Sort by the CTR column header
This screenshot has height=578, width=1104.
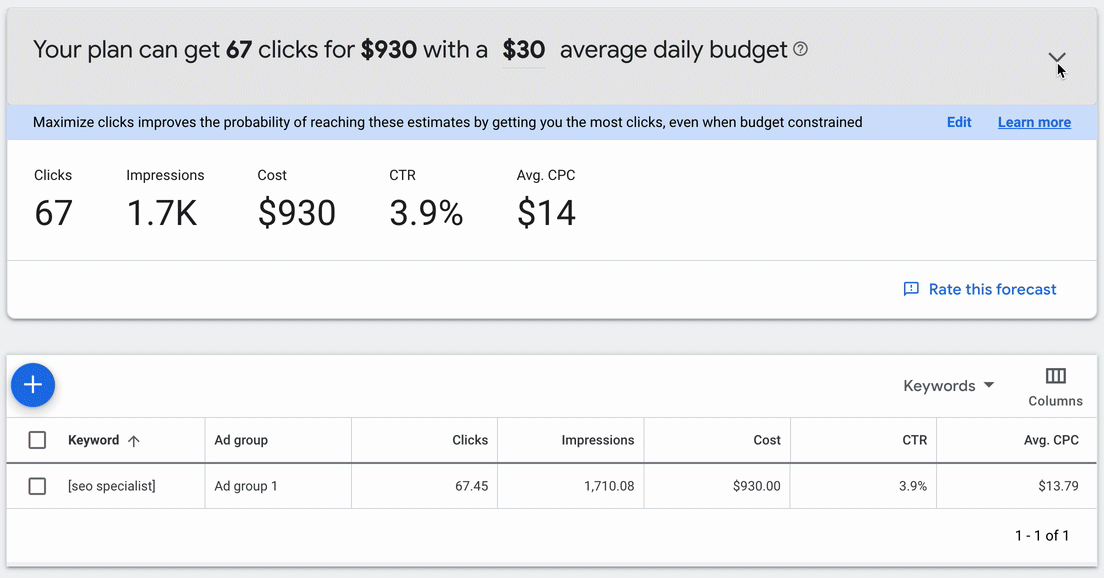pyautogui.click(x=915, y=440)
